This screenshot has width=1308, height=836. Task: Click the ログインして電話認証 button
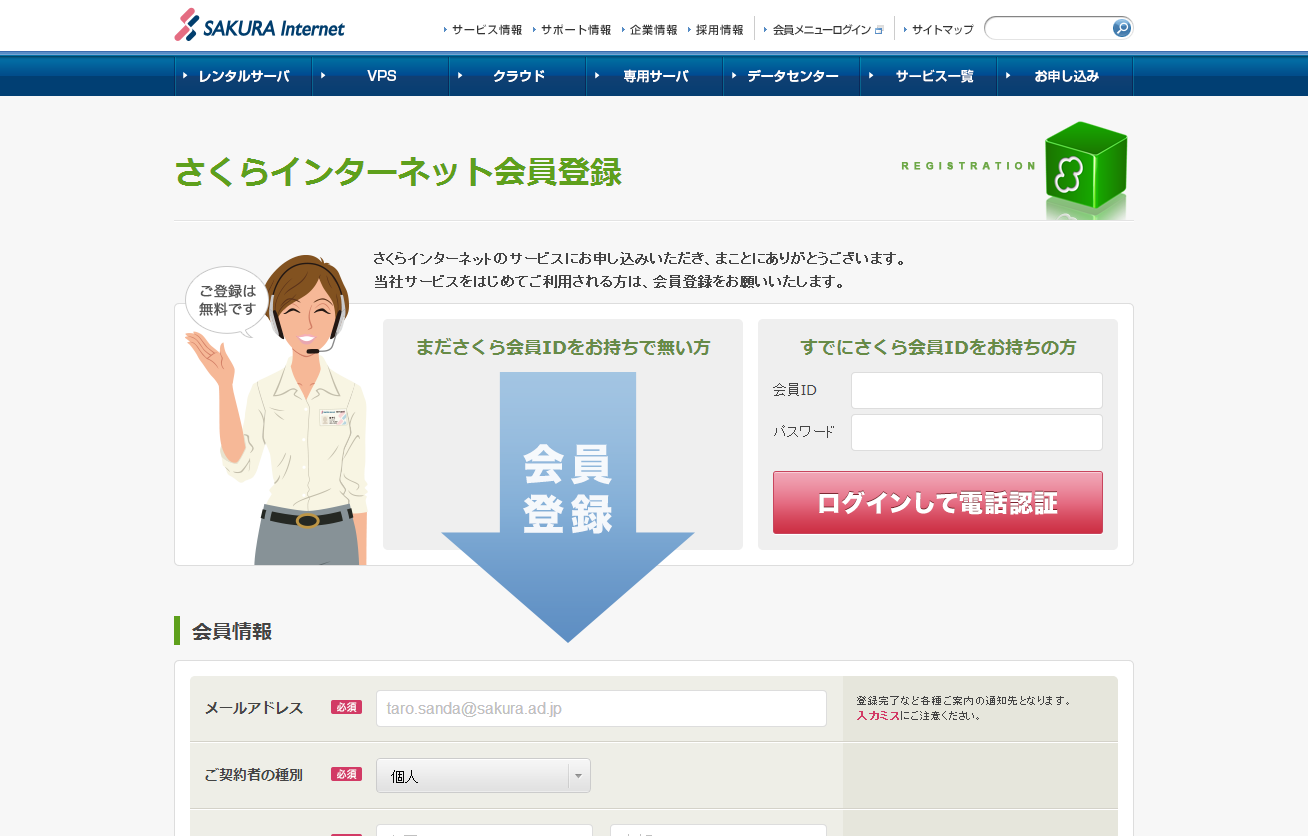[x=938, y=502]
